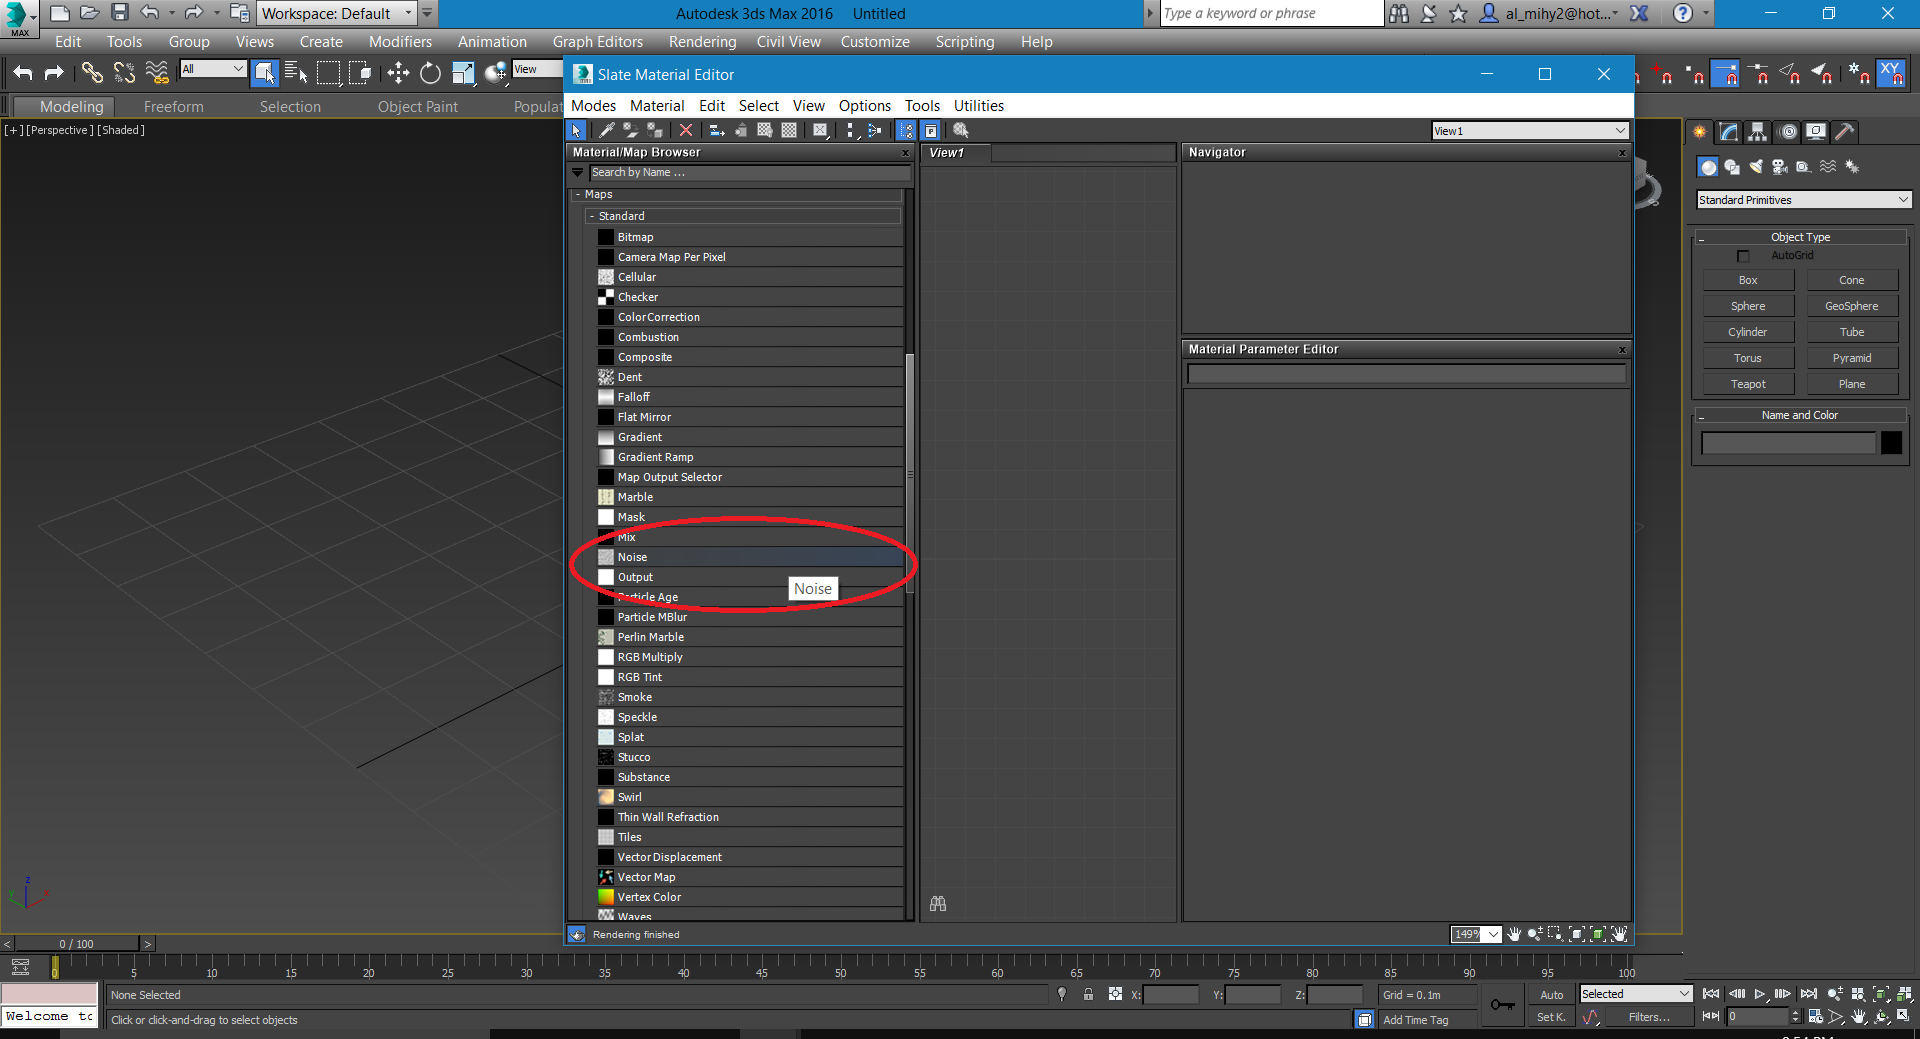Click the Name and Color text field
Viewport: 1920px width, 1039px height.
[1788, 443]
